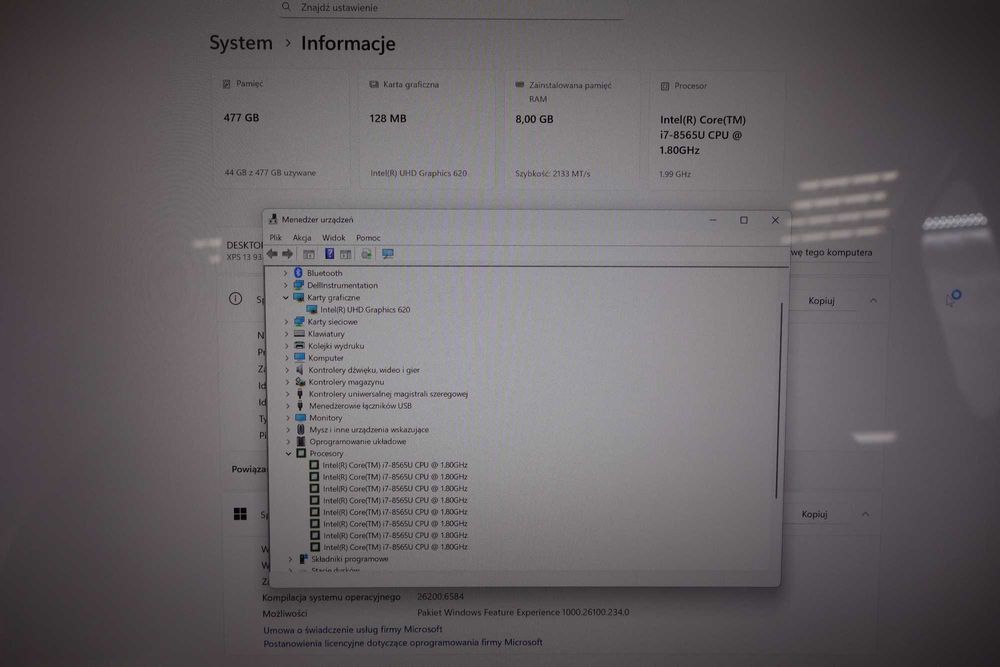The image size is (1000, 667).
Task: Open the Karta graficzna 128 MB card
Action: (x=427, y=130)
